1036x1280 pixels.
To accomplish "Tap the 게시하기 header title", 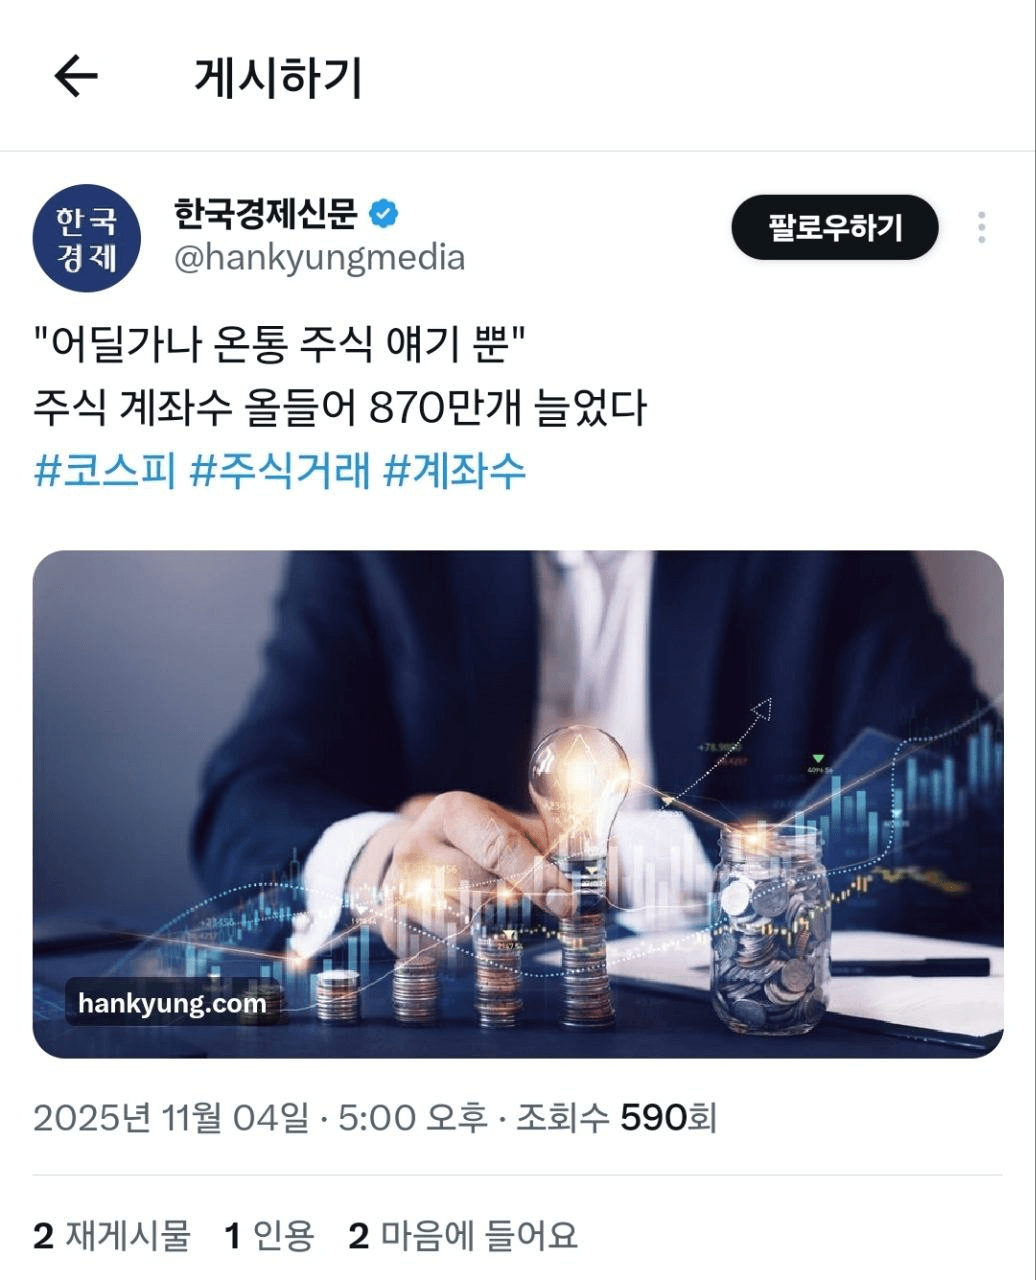I will pos(278,77).
